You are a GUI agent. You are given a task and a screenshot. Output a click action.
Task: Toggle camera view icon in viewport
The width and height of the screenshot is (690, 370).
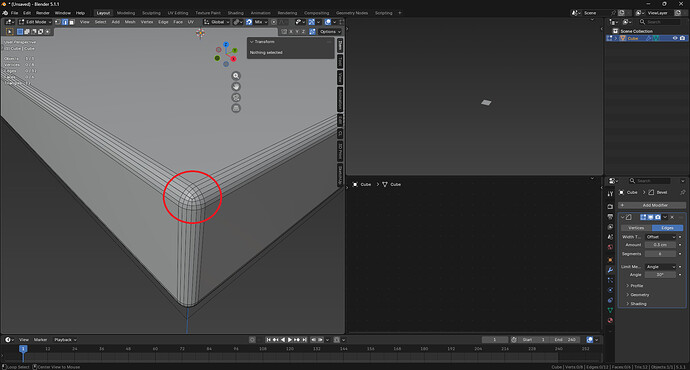click(236, 98)
